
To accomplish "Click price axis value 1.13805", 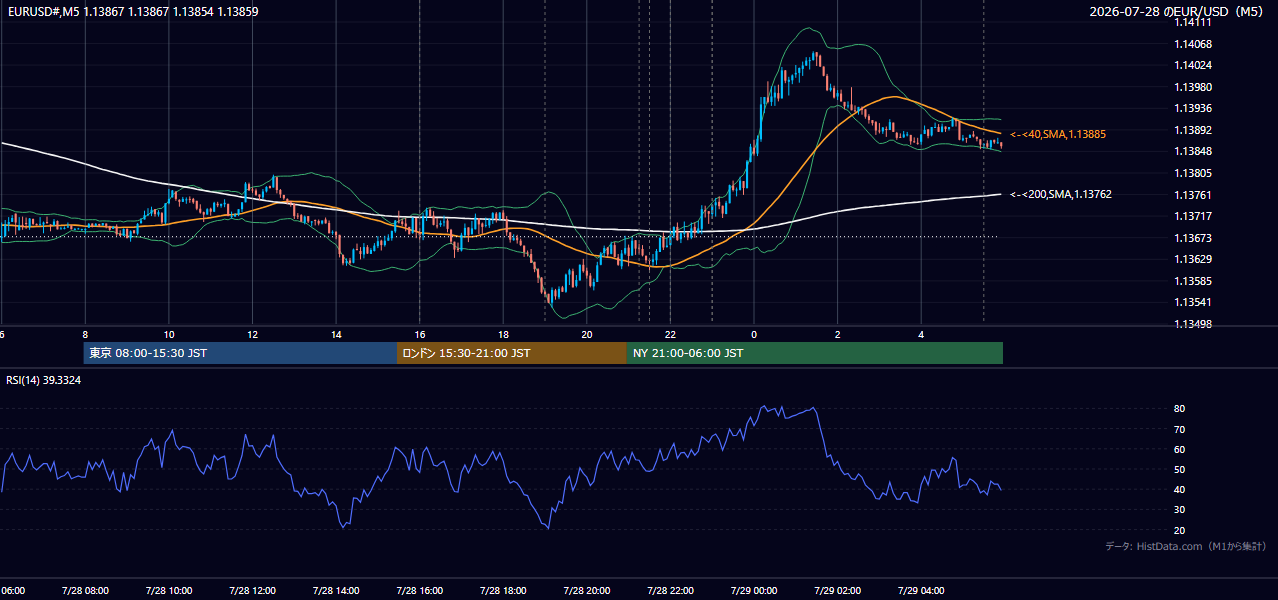I will (1194, 173).
